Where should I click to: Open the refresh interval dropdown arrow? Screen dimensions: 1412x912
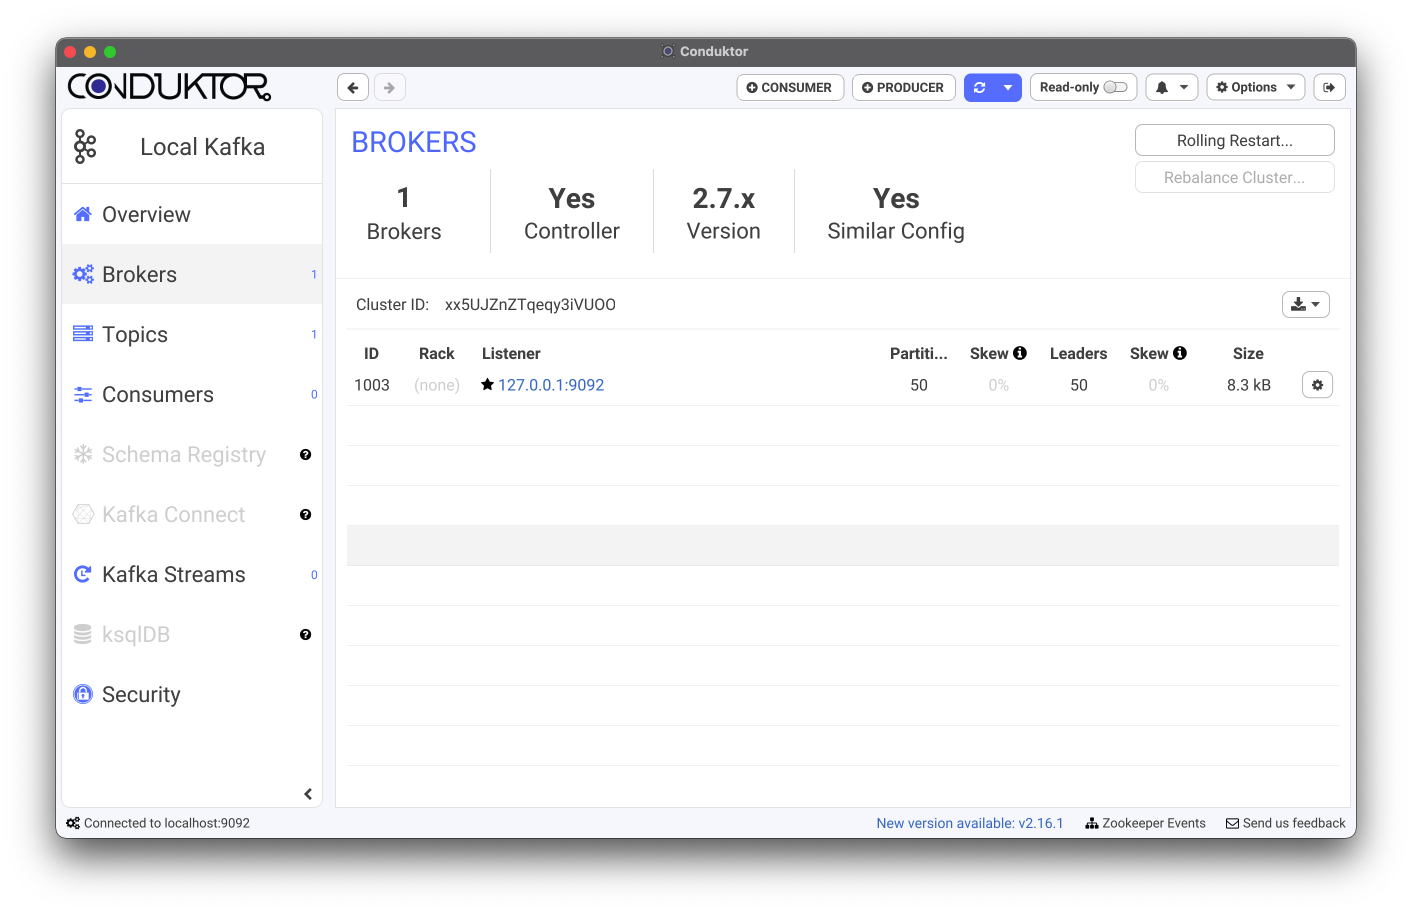coord(1008,88)
